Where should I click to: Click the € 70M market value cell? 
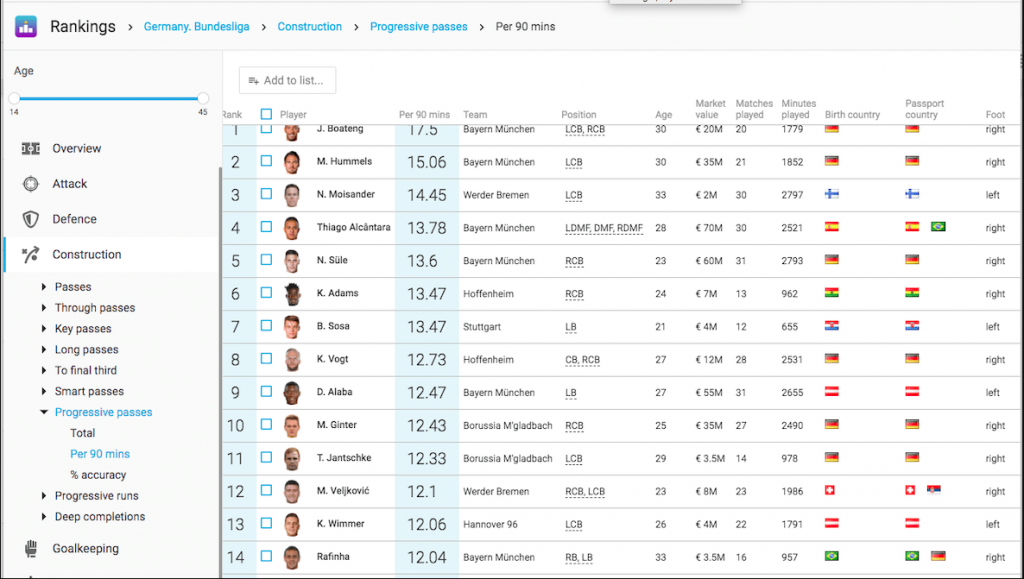[709, 228]
